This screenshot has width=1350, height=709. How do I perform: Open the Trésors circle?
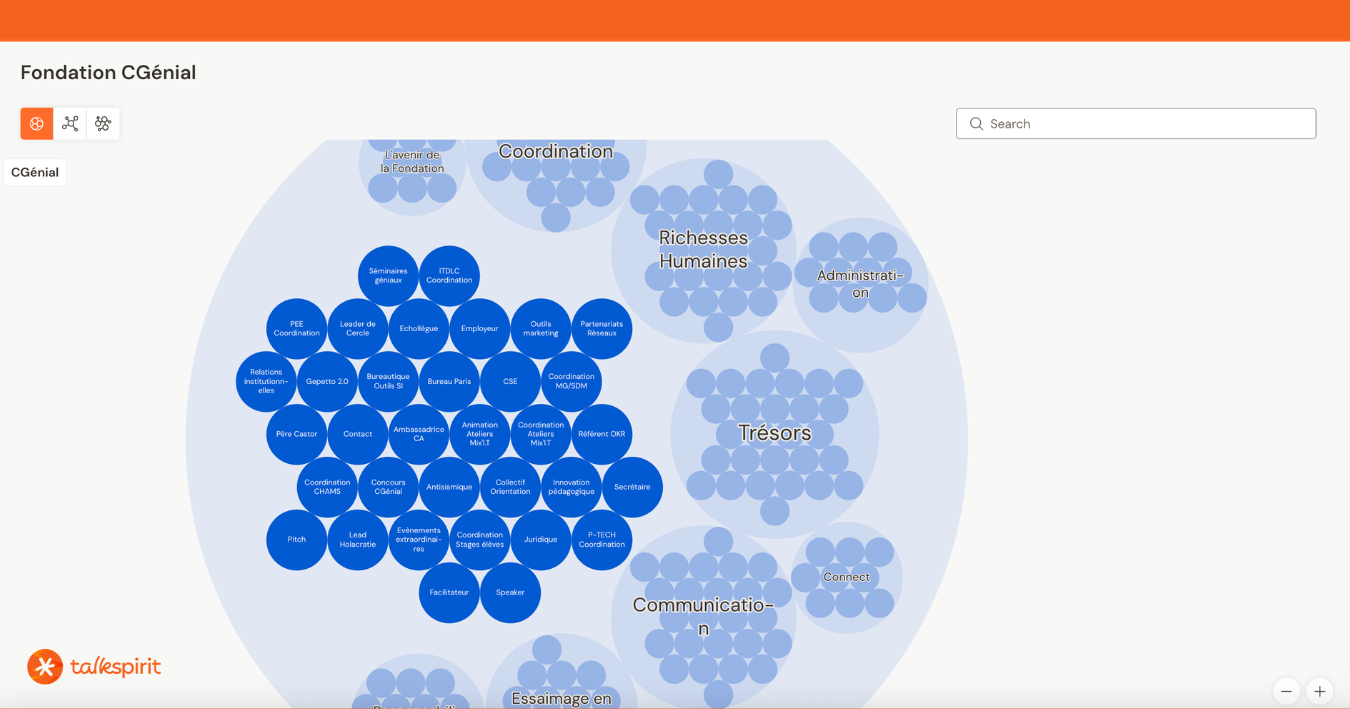point(775,433)
